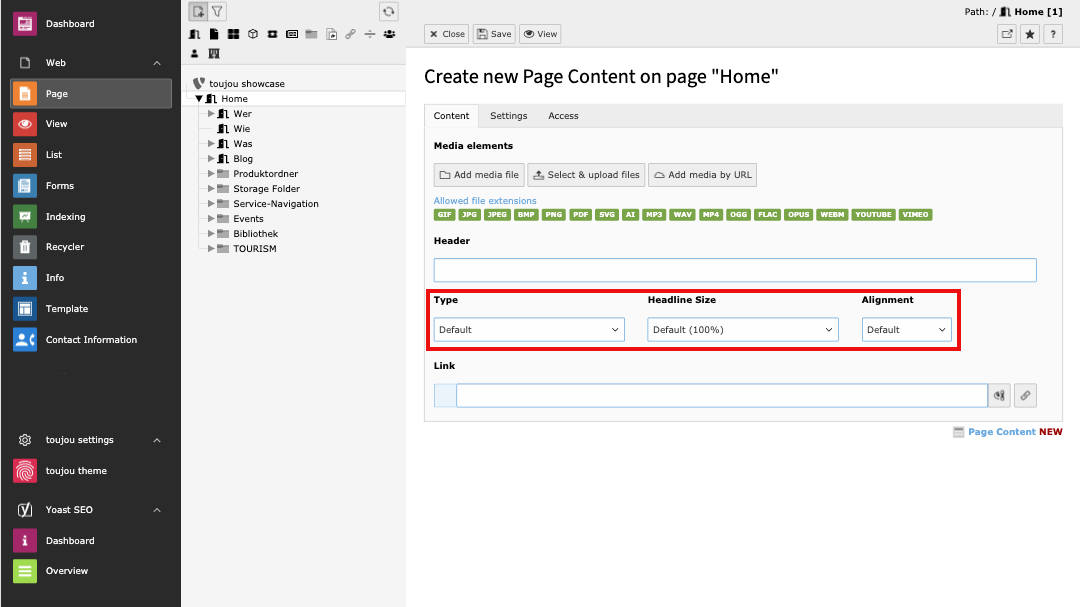Open the Type dropdown

point(529,329)
